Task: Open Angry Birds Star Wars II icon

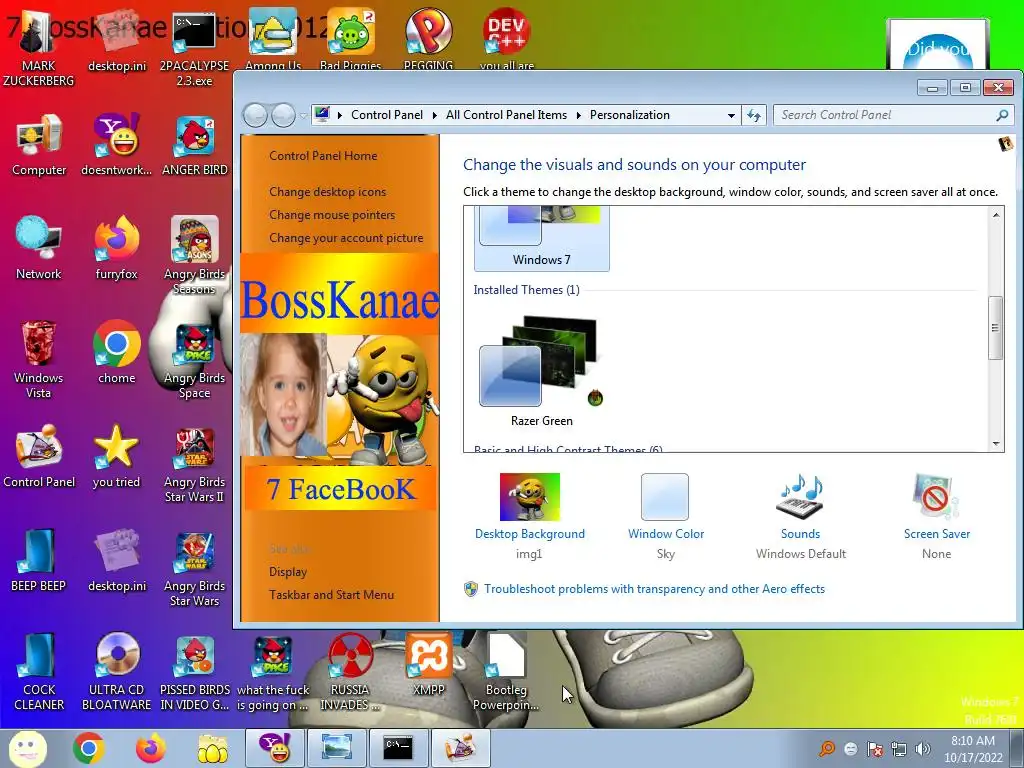Action: pyautogui.click(x=194, y=464)
